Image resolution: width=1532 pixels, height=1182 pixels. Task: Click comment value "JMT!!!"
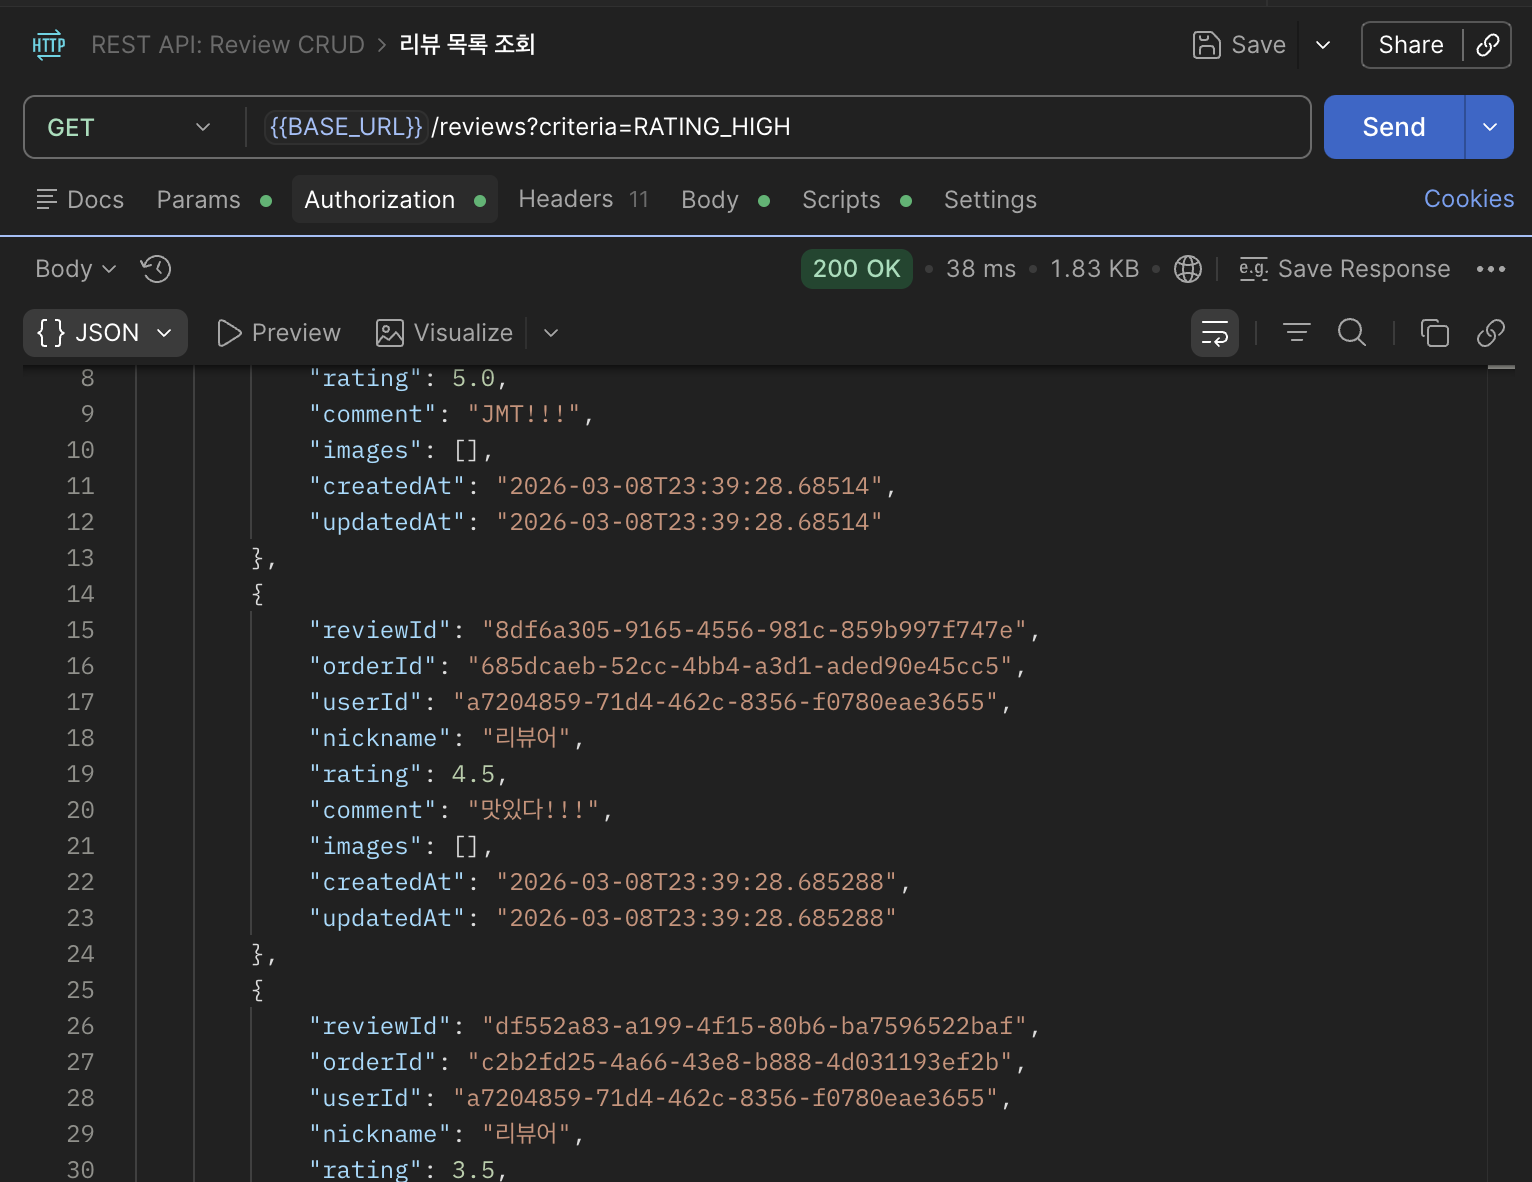point(524,414)
